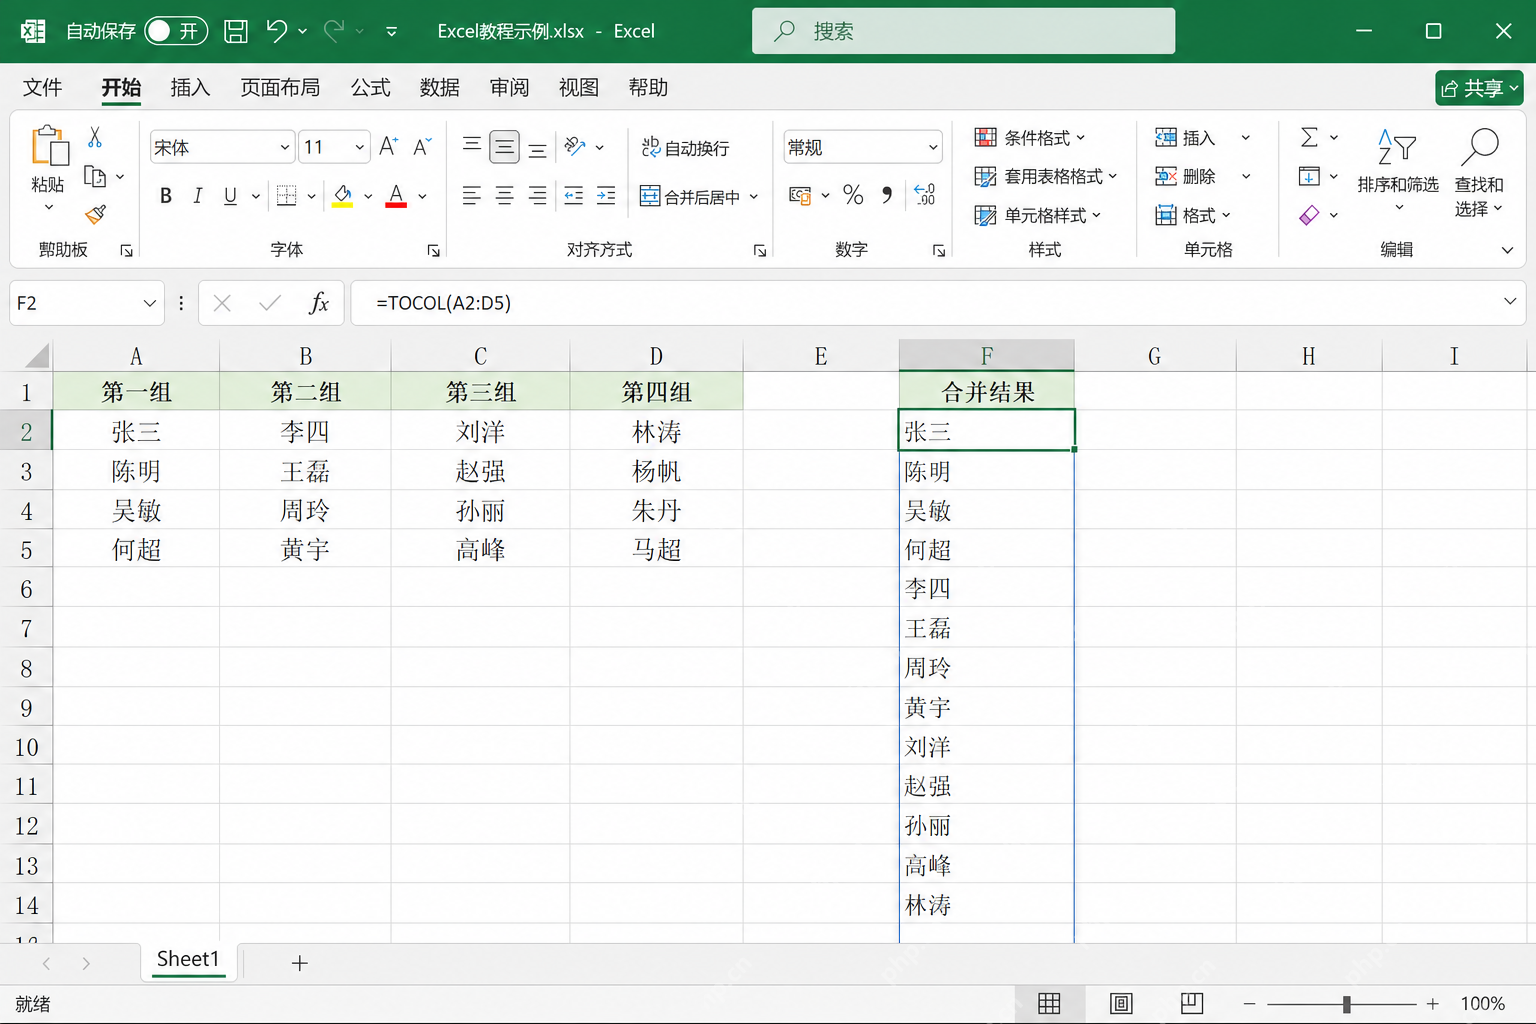Viewport: 1536px width, 1024px height.
Task: Toggle middle vertical alignment
Action: [505, 148]
